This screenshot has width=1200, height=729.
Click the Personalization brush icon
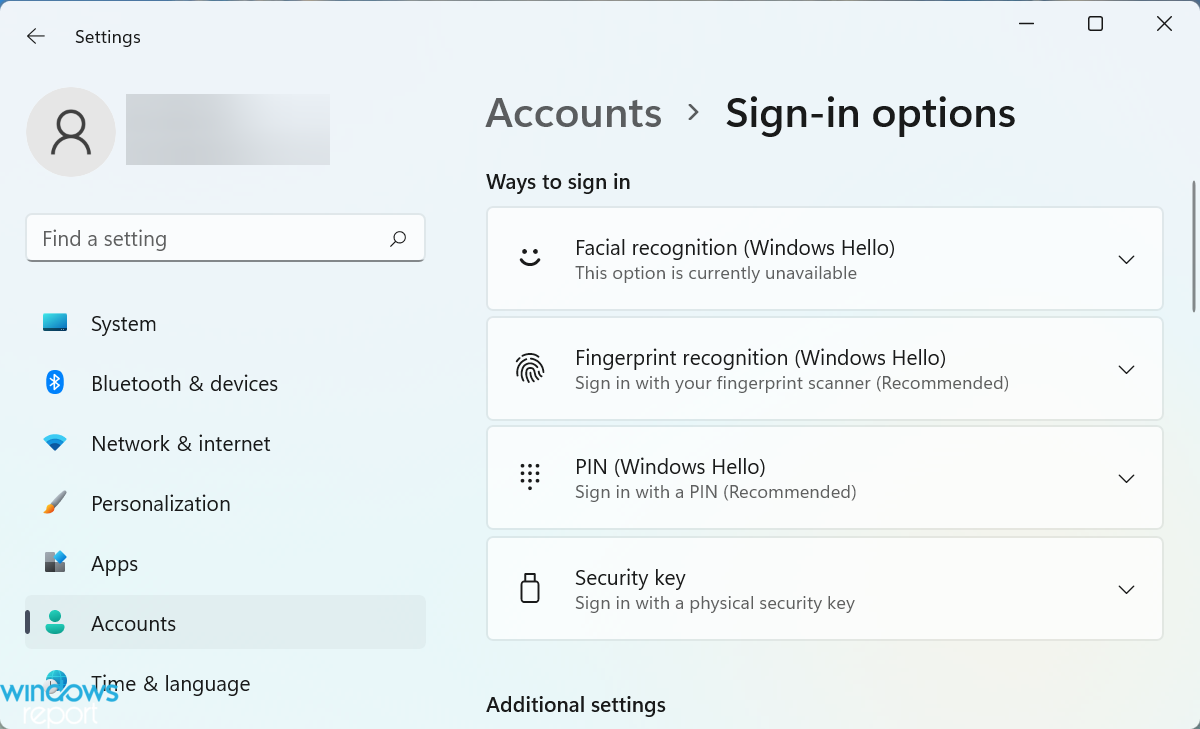(x=55, y=503)
